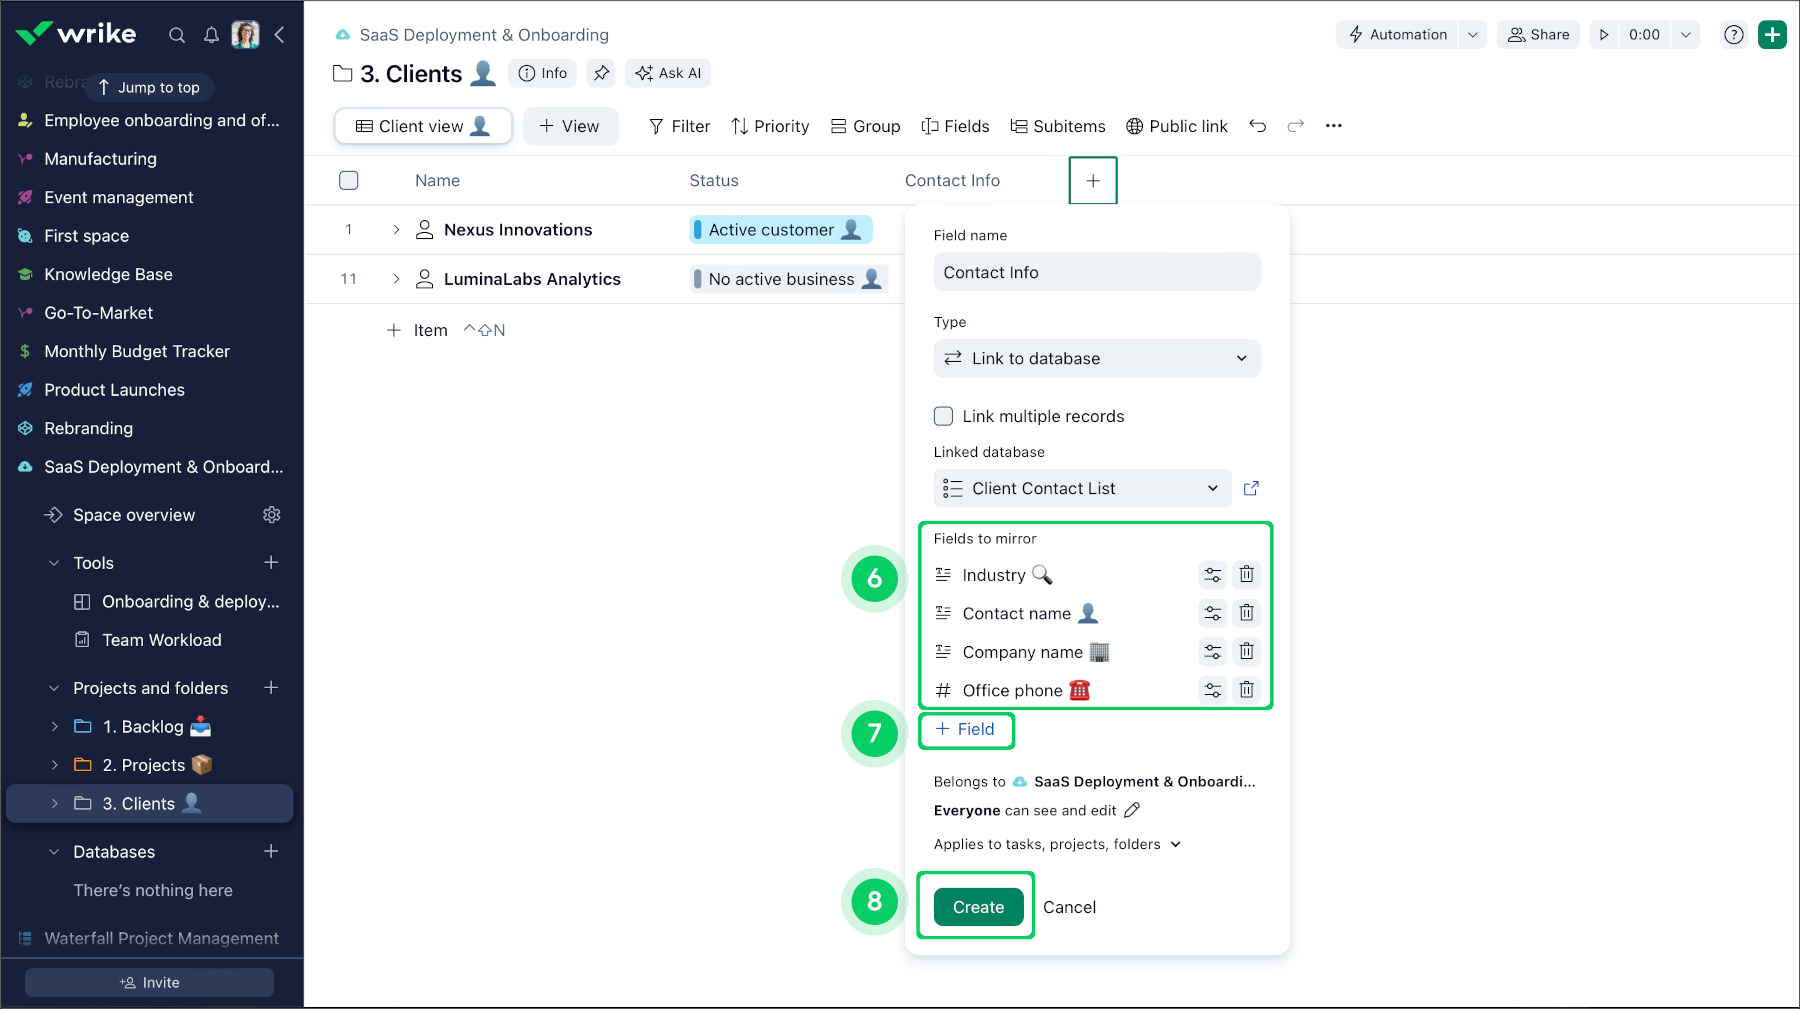Collapse the Databases section in sidebar
1800x1009 pixels.
coord(54,851)
